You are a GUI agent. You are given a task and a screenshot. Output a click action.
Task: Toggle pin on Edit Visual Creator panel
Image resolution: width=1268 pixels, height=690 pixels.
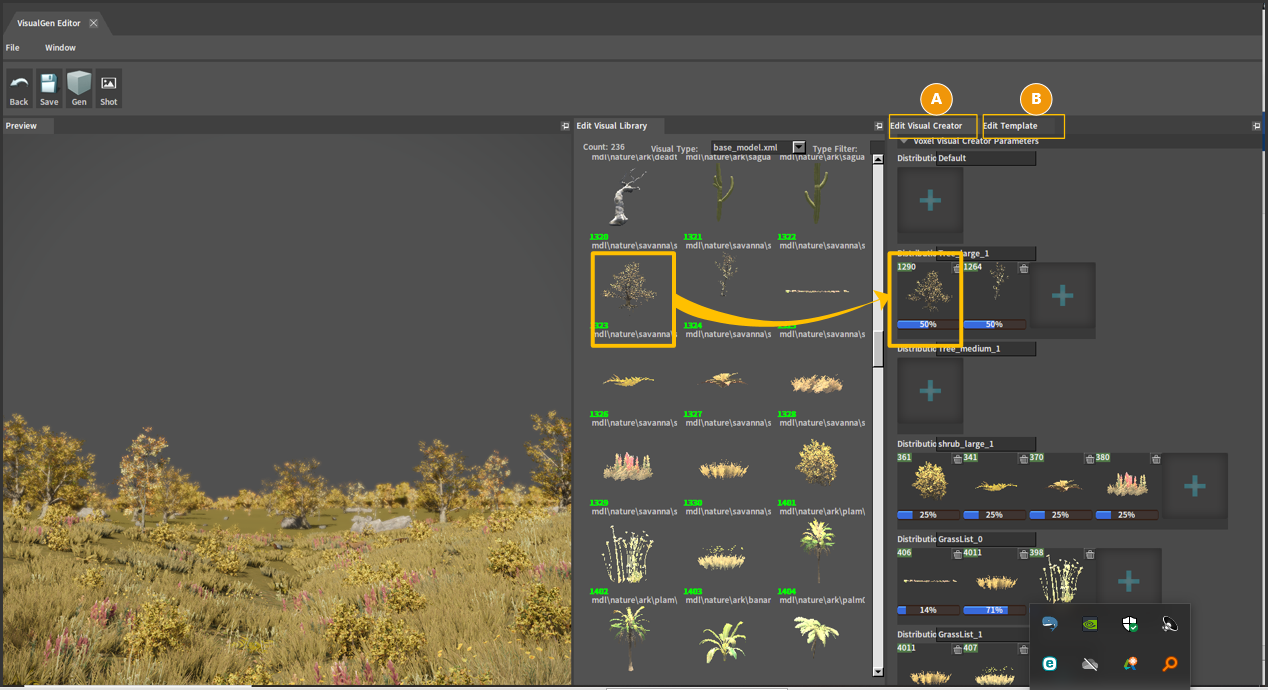click(1256, 126)
